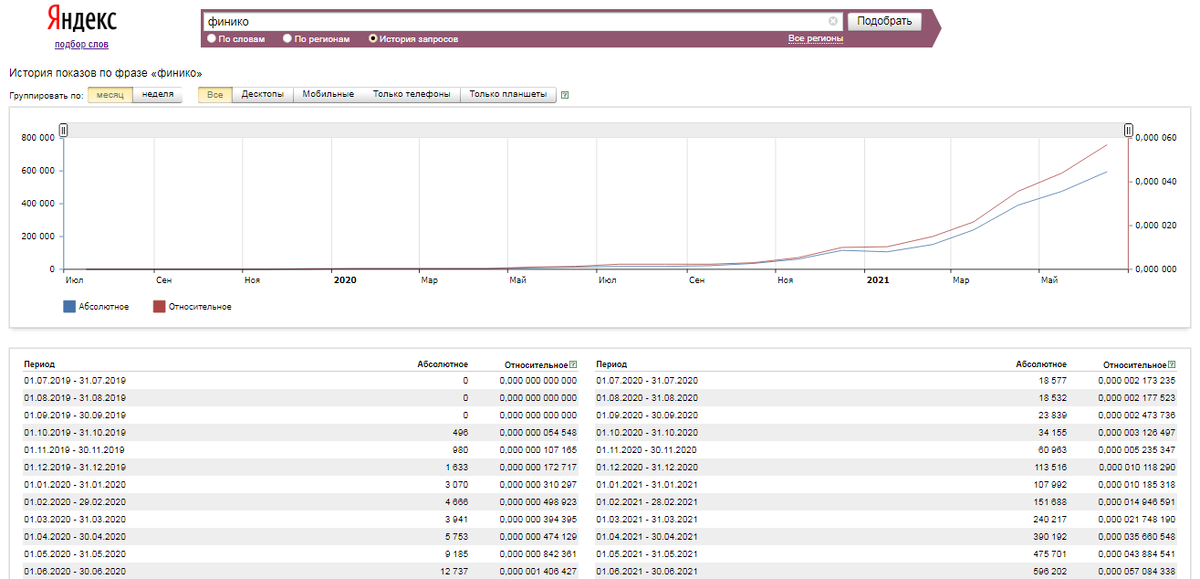Group results by неделя
1200x579 pixels.
157,95
